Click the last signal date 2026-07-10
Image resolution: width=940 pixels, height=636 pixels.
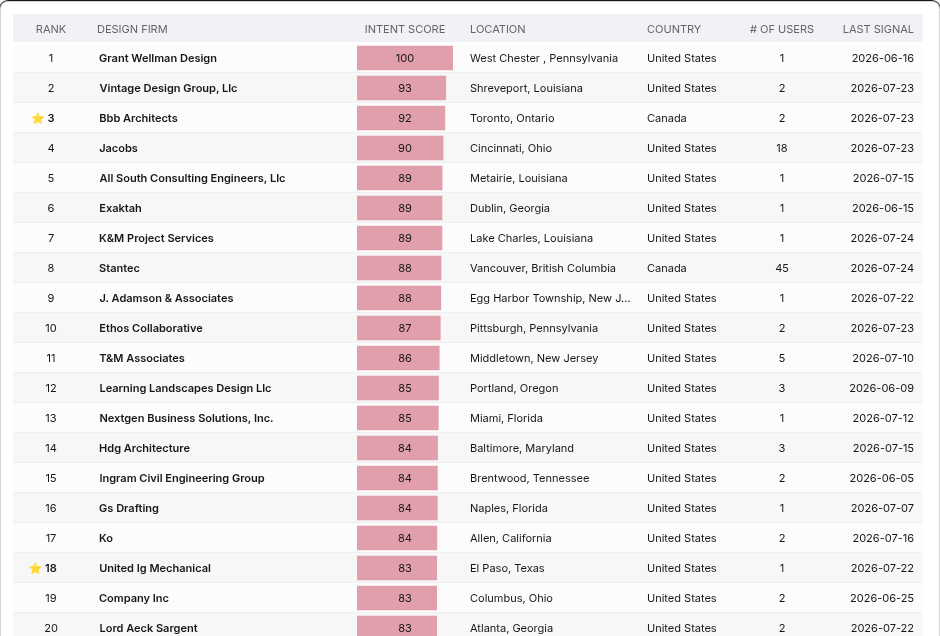point(883,358)
